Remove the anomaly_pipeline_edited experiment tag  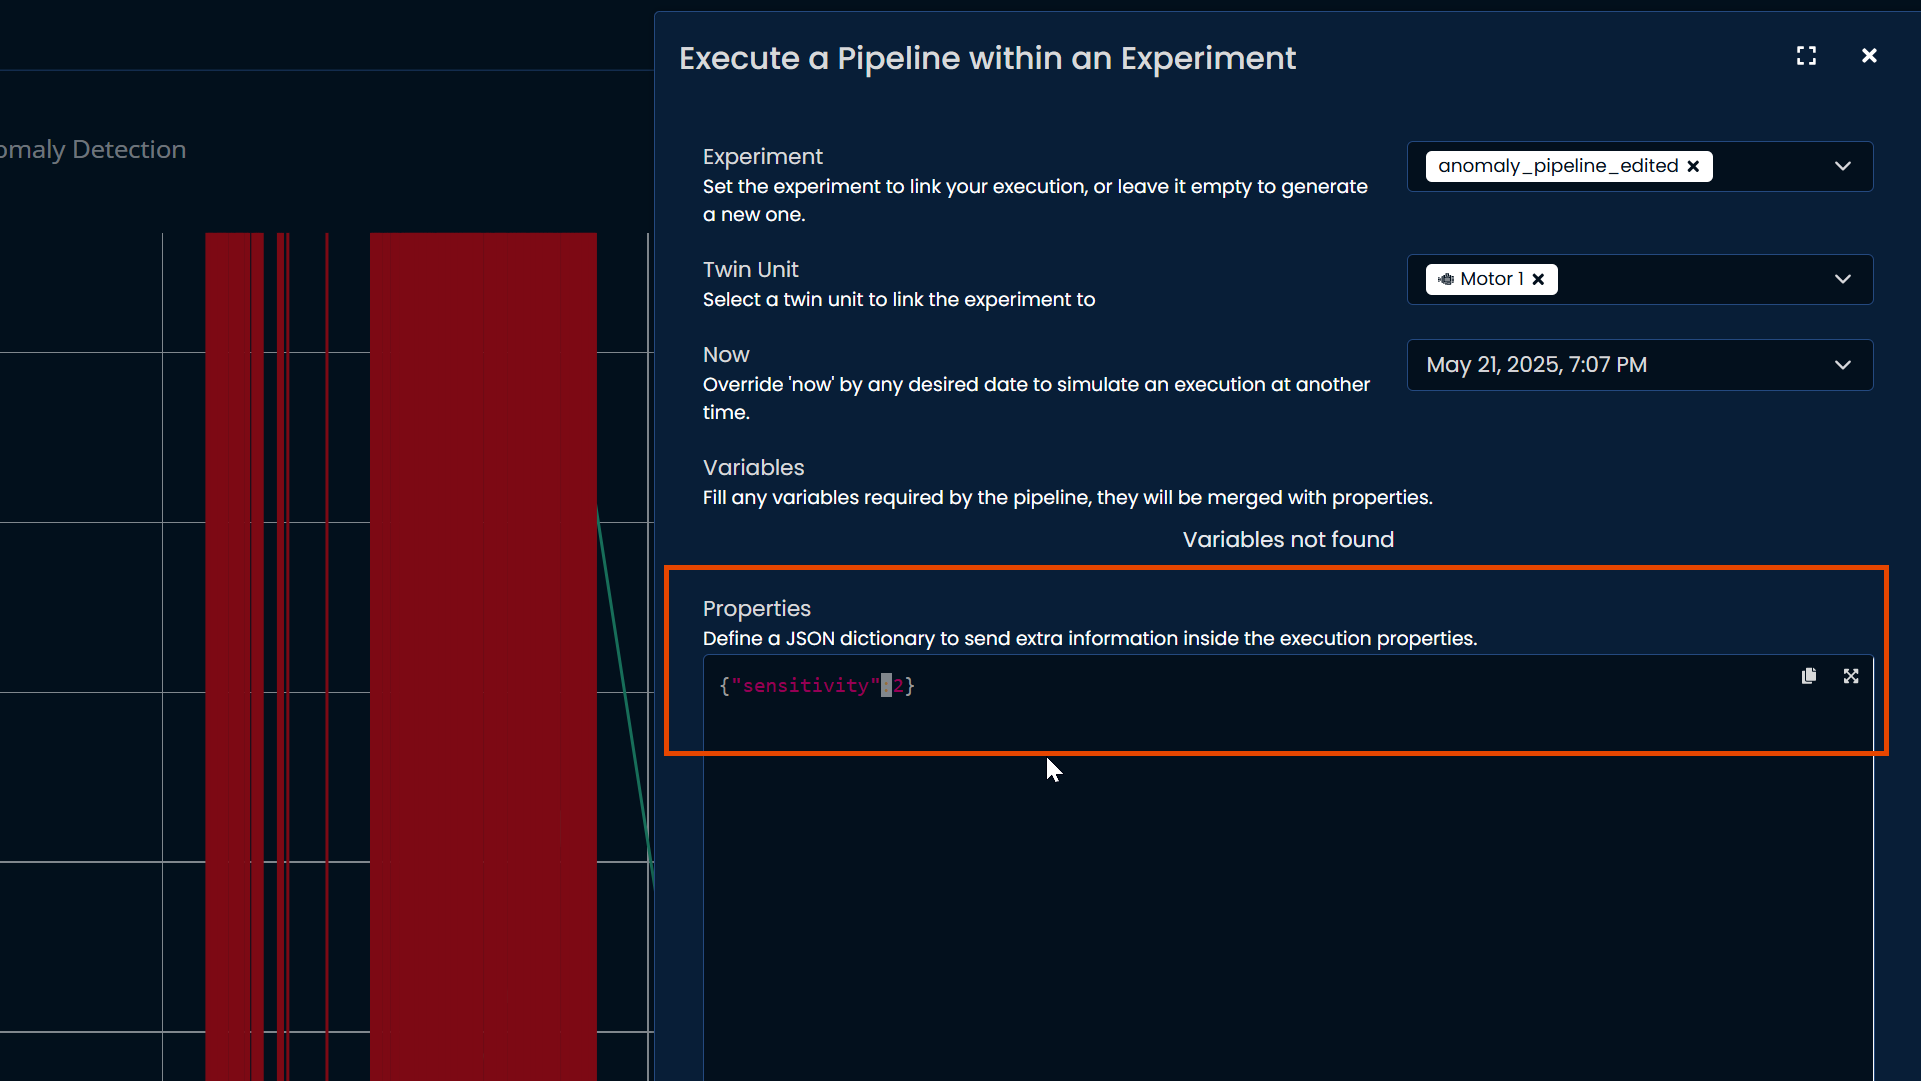pos(1693,166)
